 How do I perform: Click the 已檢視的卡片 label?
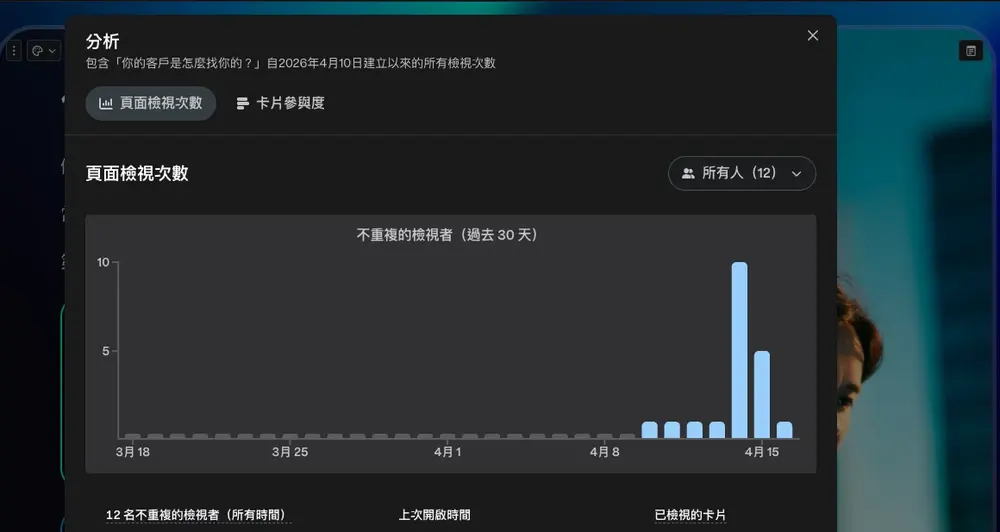690,515
